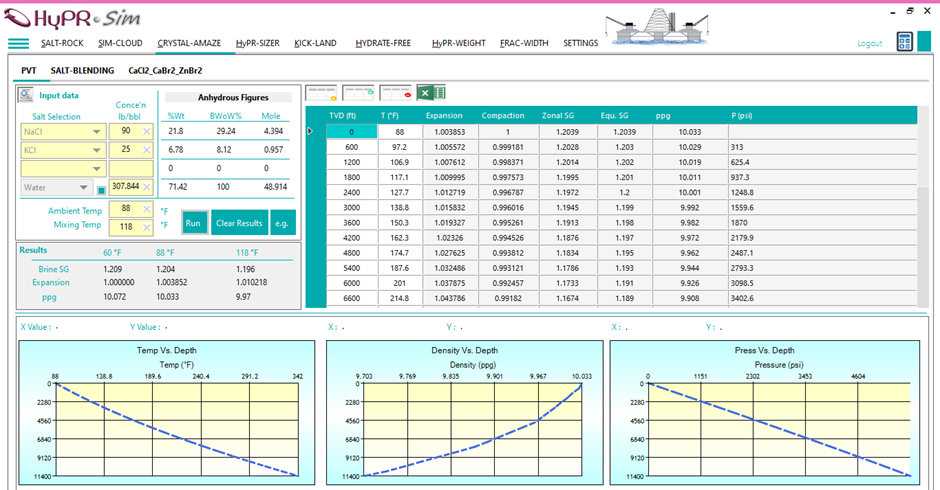
Task: Switch to the SALT-BLENDING tab
Action: tap(82, 71)
